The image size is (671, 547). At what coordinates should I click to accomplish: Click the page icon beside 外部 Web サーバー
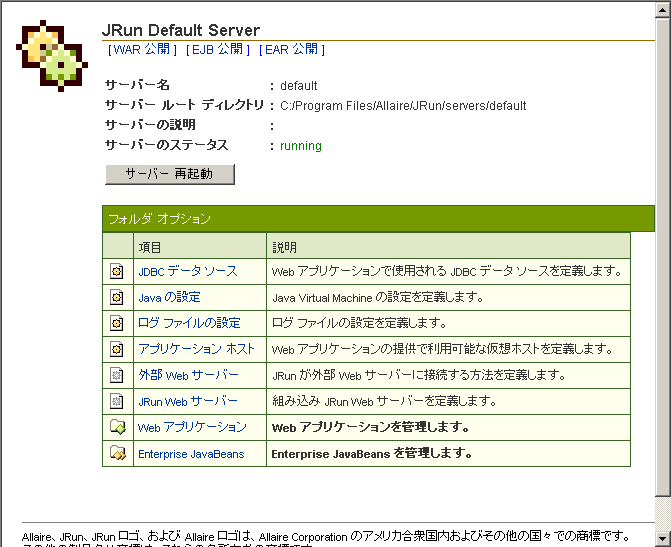(116, 375)
